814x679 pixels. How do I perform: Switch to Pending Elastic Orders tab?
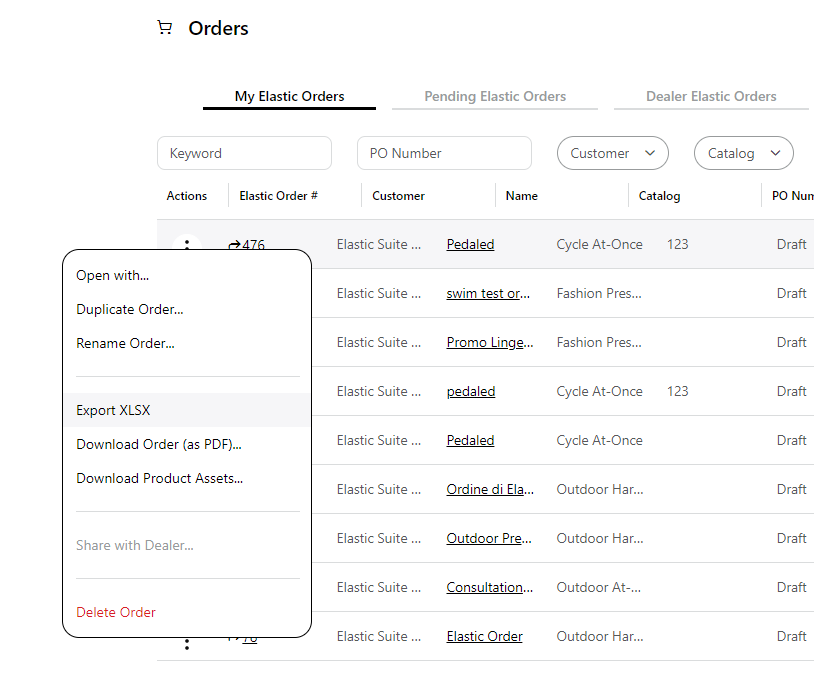[495, 97]
